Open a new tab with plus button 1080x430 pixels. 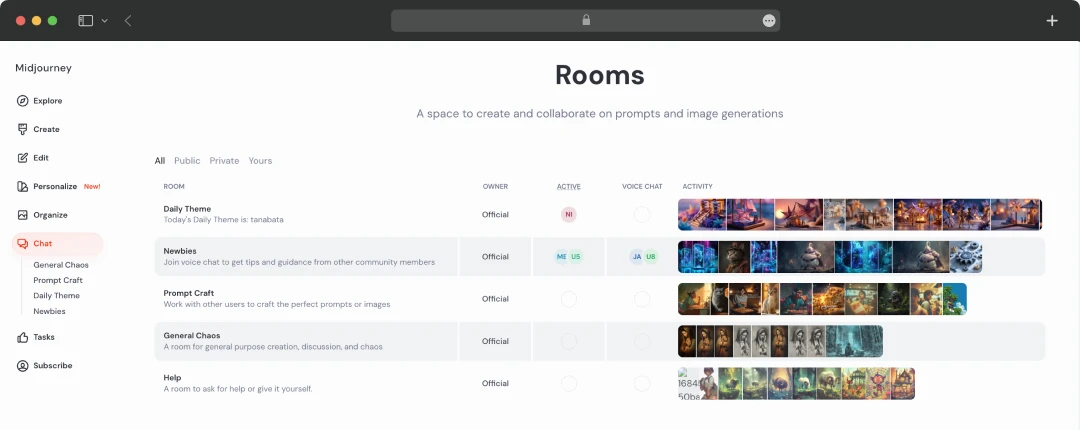tap(1052, 21)
